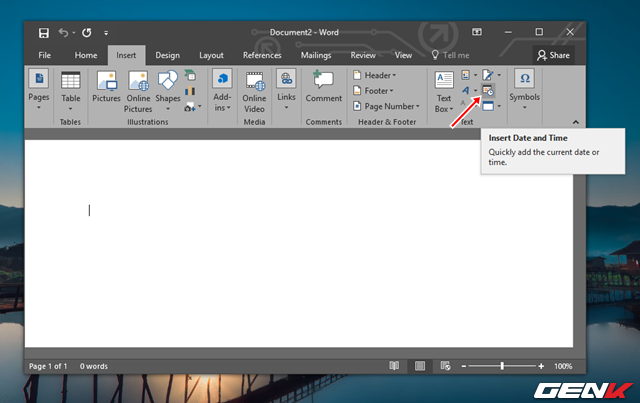This screenshot has height=403, width=640.
Task: Zoom out with the minus button
Action: [464, 366]
